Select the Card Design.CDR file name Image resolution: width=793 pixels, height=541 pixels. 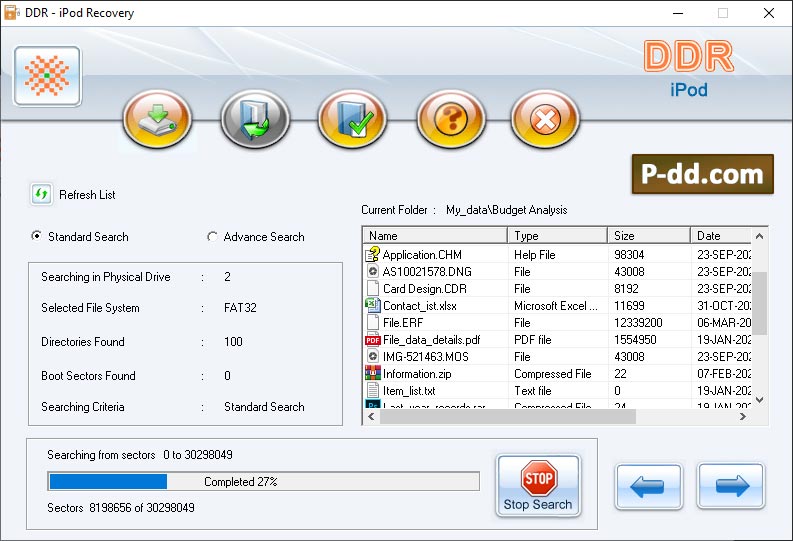pyautogui.click(x=425, y=289)
